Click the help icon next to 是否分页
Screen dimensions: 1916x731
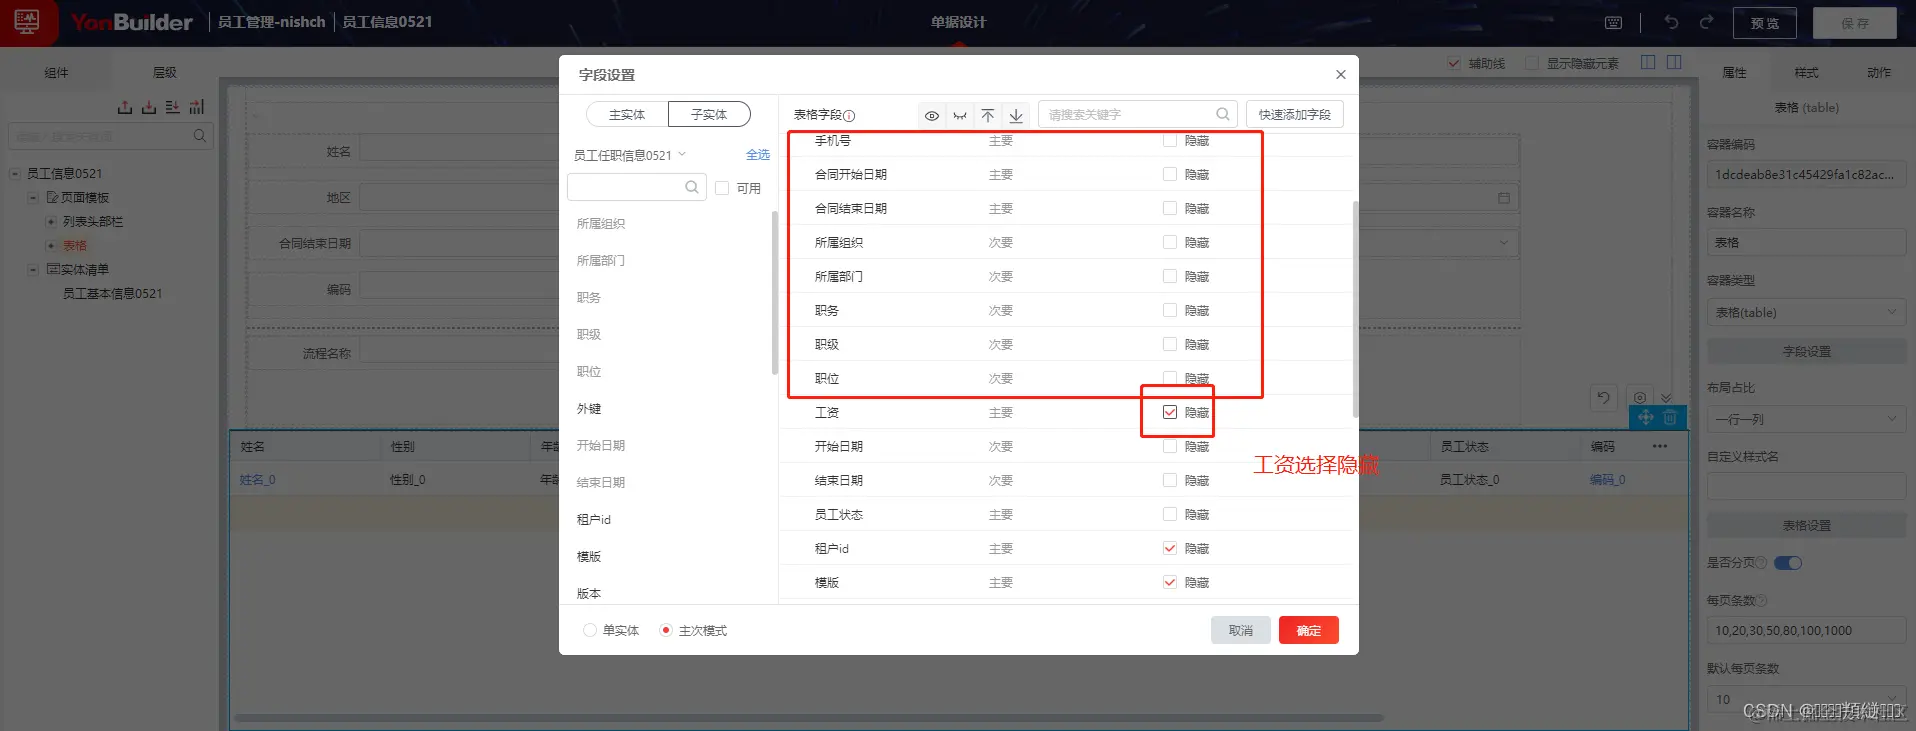click(1761, 563)
